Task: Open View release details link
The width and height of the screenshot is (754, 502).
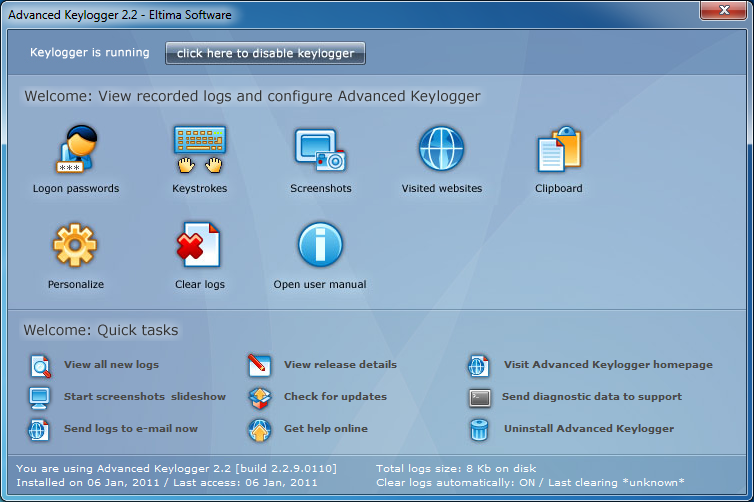Action: coord(340,364)
